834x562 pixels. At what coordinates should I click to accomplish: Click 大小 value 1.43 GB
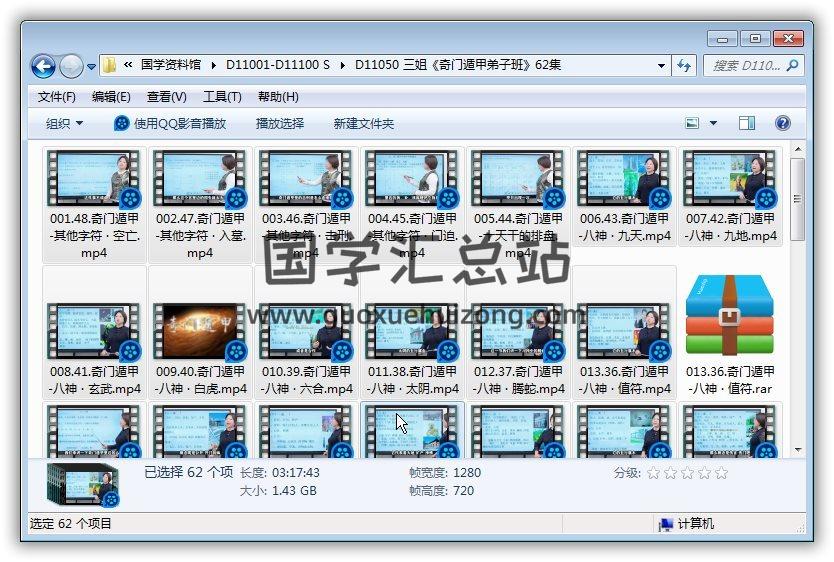(294, 491)
